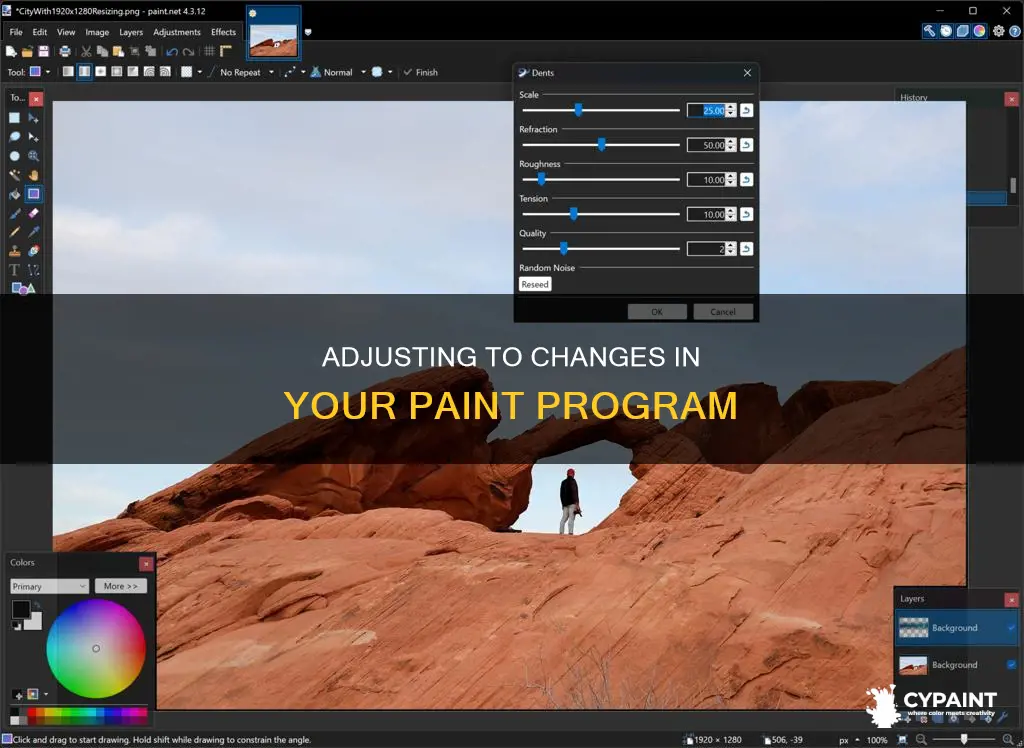Click the Cut scissors icon
Screen dimensions: 1024x748
tap(86, 51)
